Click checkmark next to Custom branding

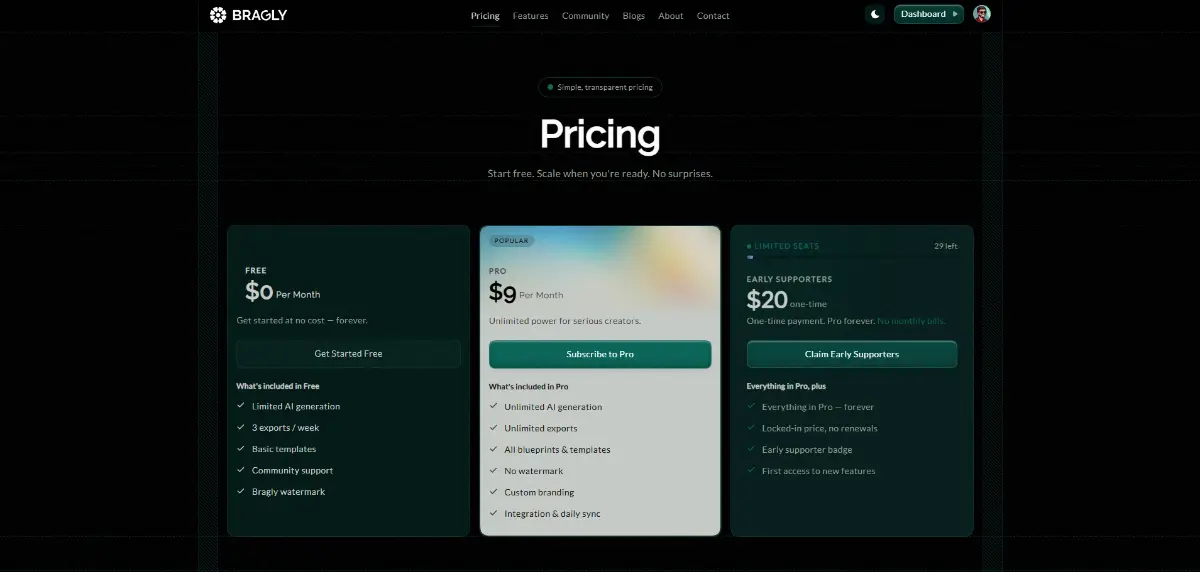(494, 492)
